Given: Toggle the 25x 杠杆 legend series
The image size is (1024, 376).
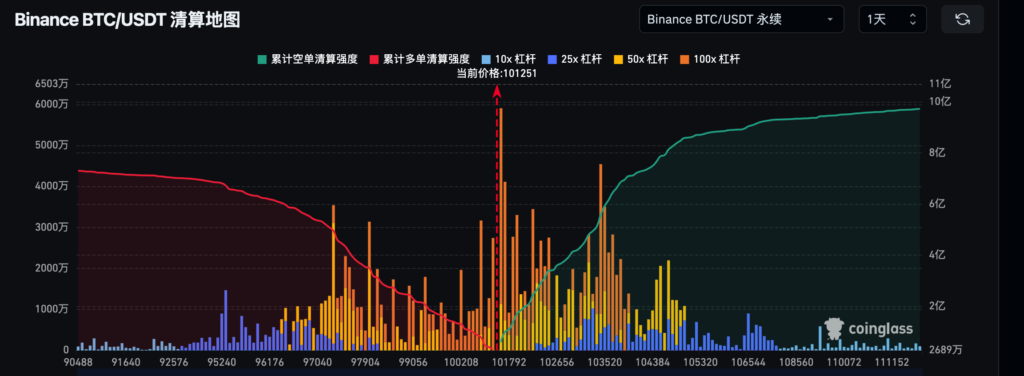Looking at the screenshot, I should [576, 59].
